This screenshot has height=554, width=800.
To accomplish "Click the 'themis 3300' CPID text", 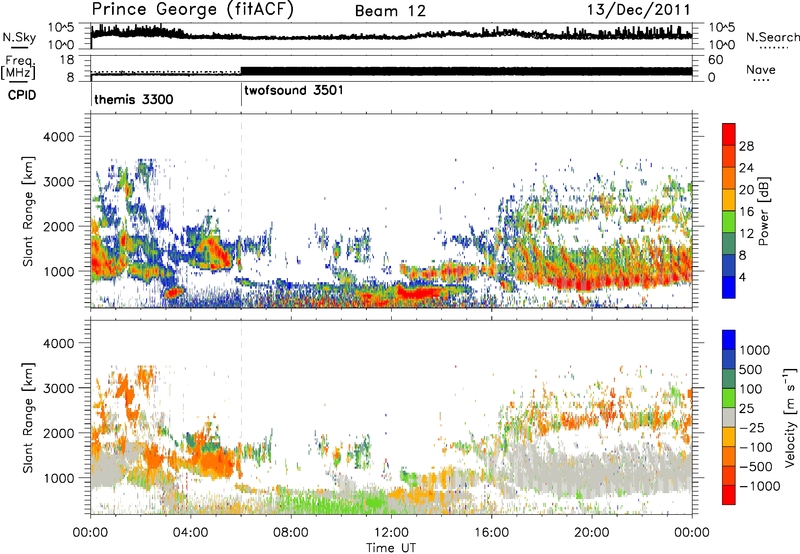I will click(134, 99).
